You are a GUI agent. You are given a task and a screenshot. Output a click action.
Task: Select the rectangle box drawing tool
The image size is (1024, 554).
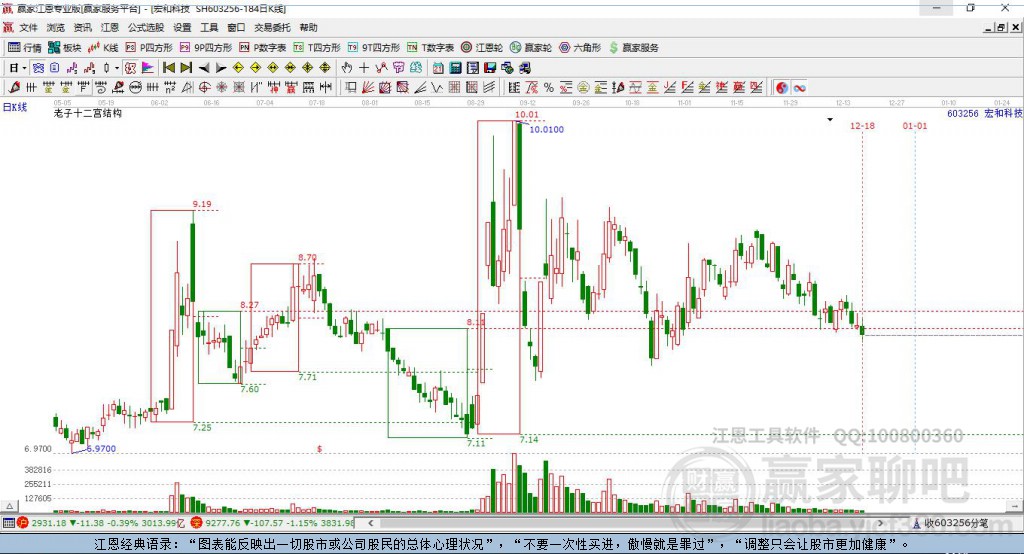click(x=351, y=87)
